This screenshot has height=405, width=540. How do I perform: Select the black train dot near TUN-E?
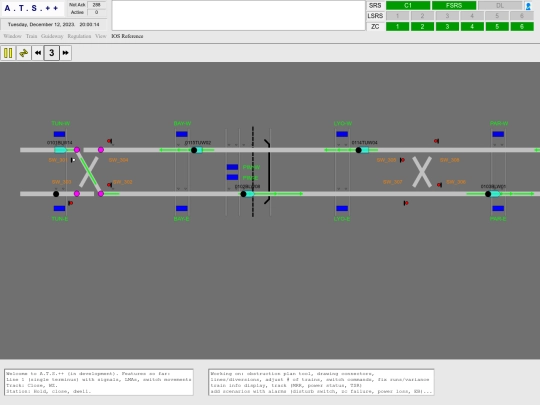(56, 194)
